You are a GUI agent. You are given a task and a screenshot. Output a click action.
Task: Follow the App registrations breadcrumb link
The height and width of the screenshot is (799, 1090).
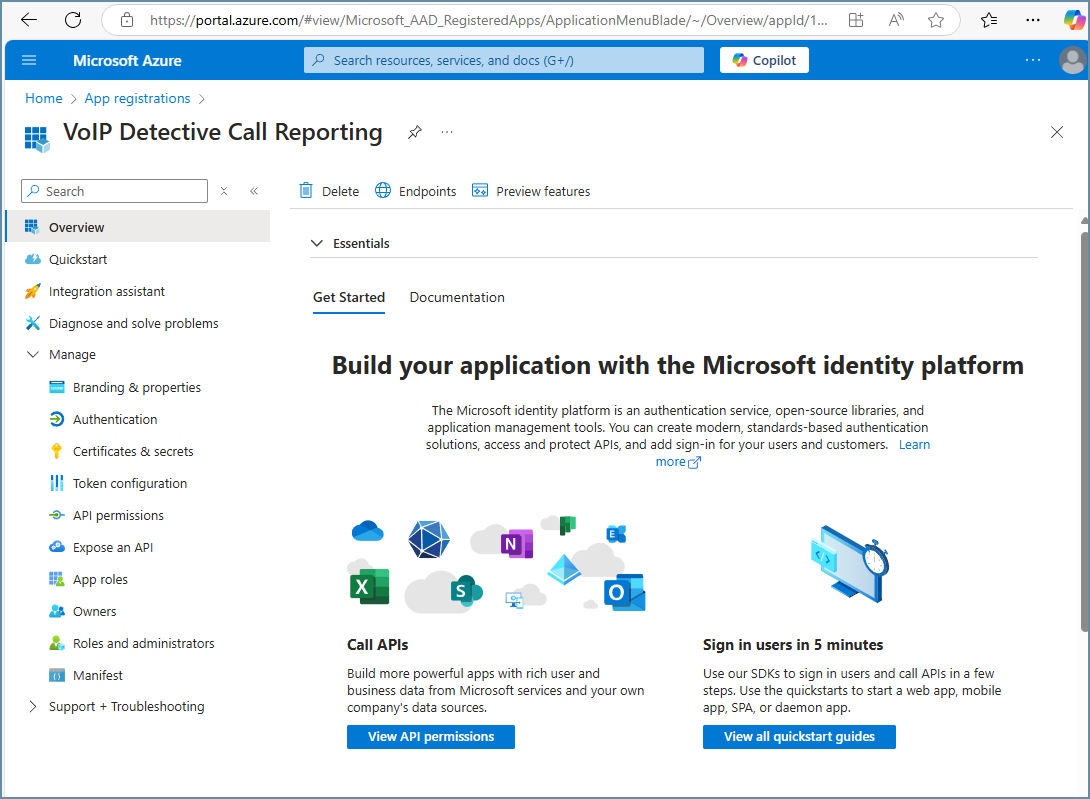pyautogui.click(x=138, y=99)
